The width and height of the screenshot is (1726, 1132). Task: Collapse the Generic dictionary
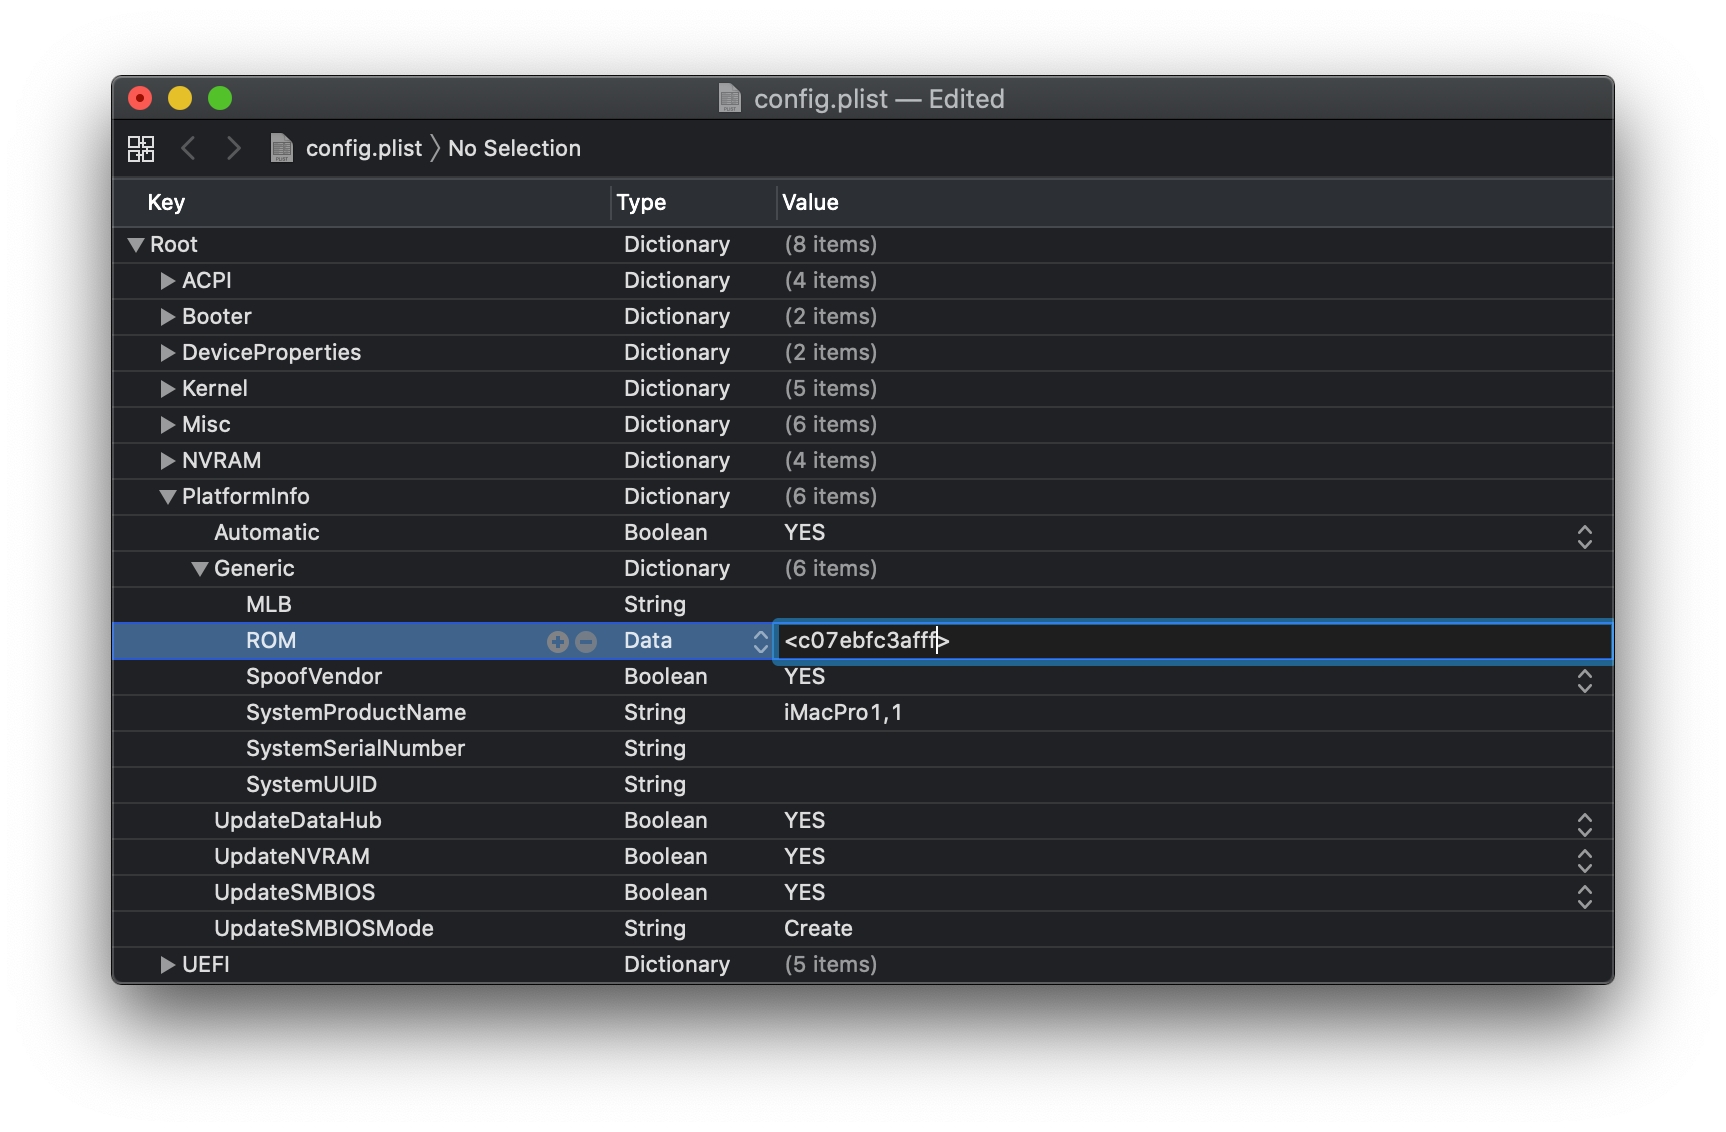click(200, 569)
